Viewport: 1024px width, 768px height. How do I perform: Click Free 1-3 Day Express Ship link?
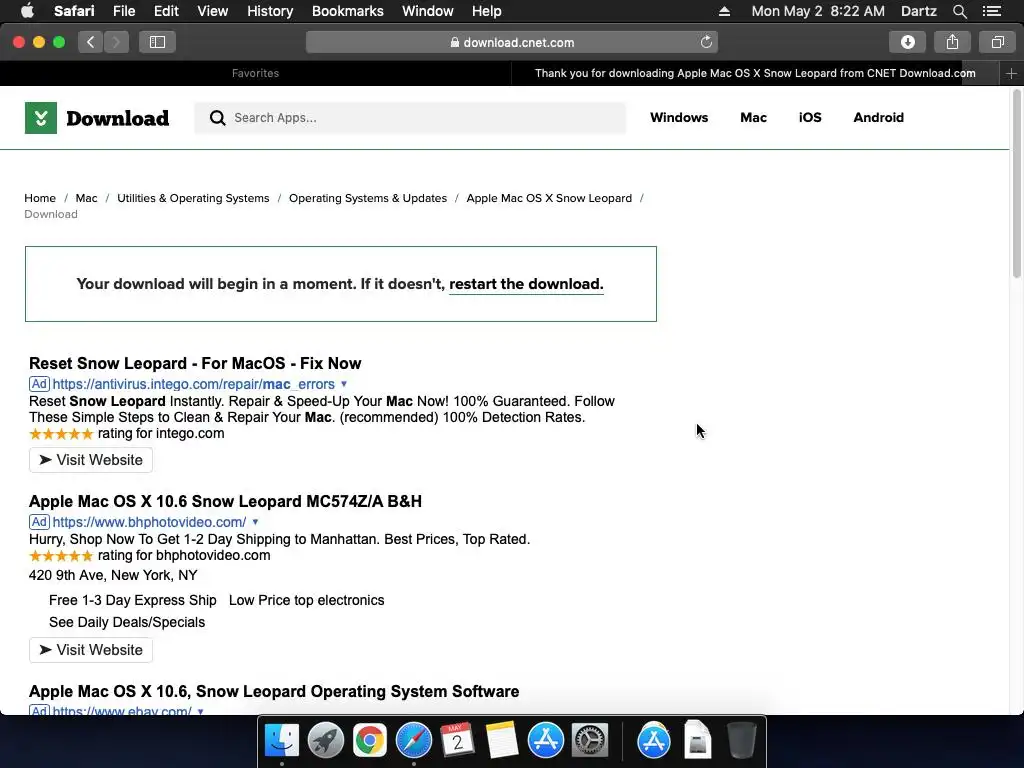tap(133, 600)
